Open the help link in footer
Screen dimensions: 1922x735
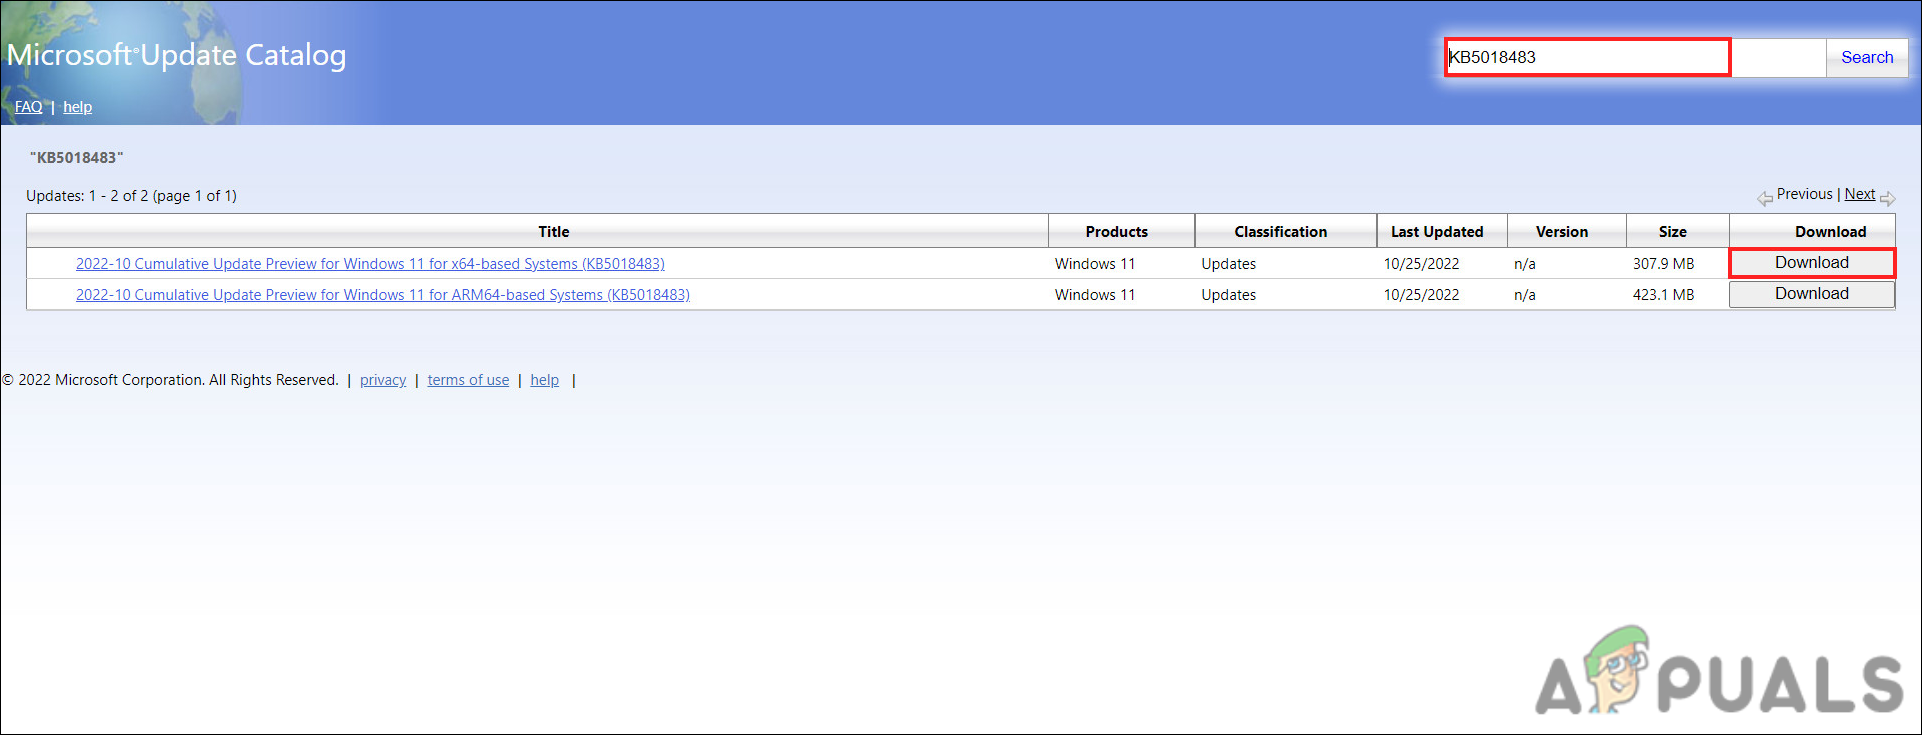pyautogui.click(x=545, y=380)
